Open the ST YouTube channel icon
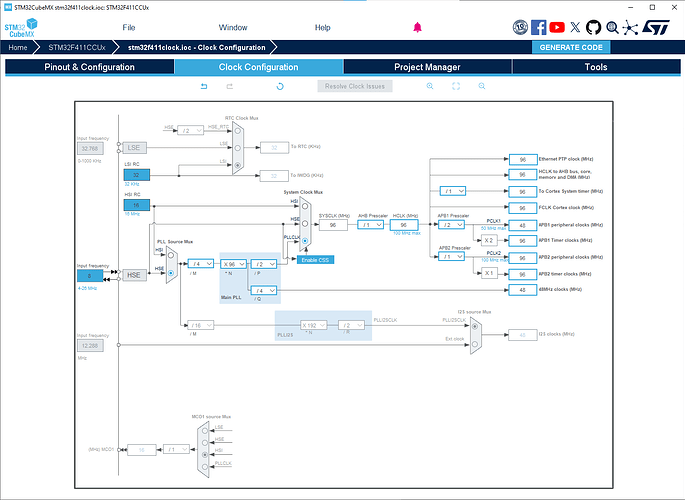Viewport: 685px width, 500px height. point(557,28)
